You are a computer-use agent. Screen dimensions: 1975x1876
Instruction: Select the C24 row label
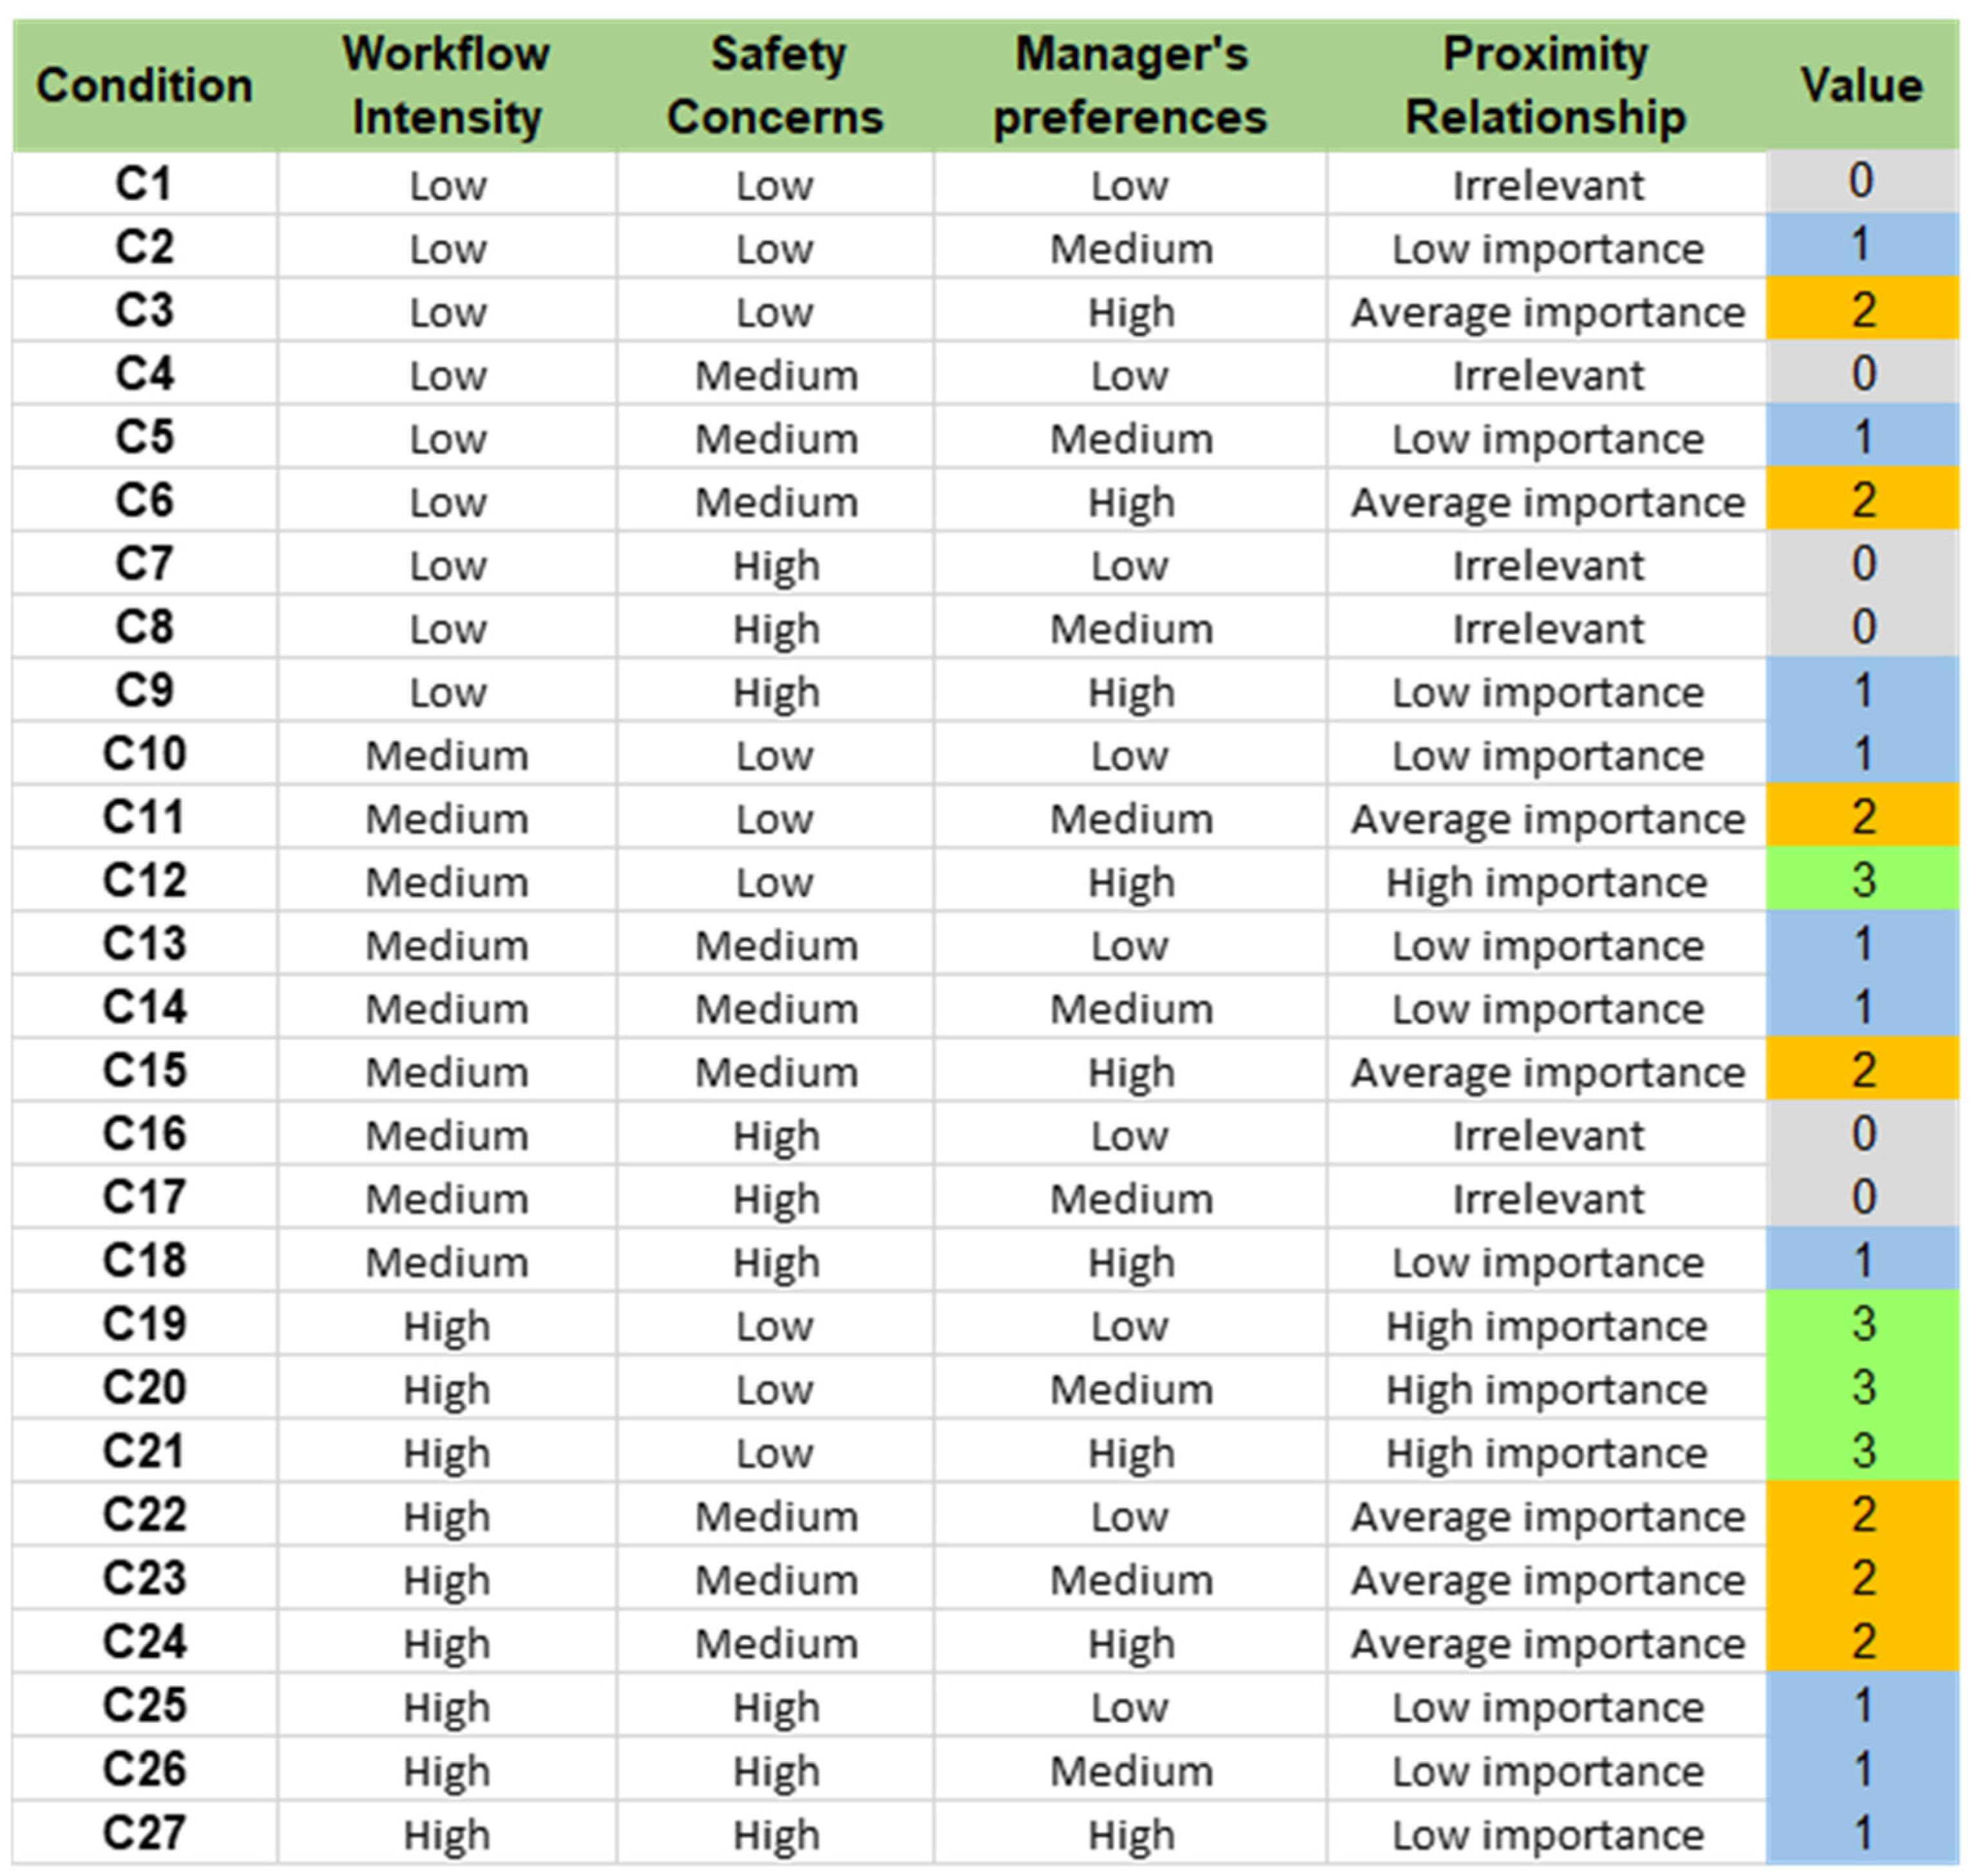pos(144,1643)
